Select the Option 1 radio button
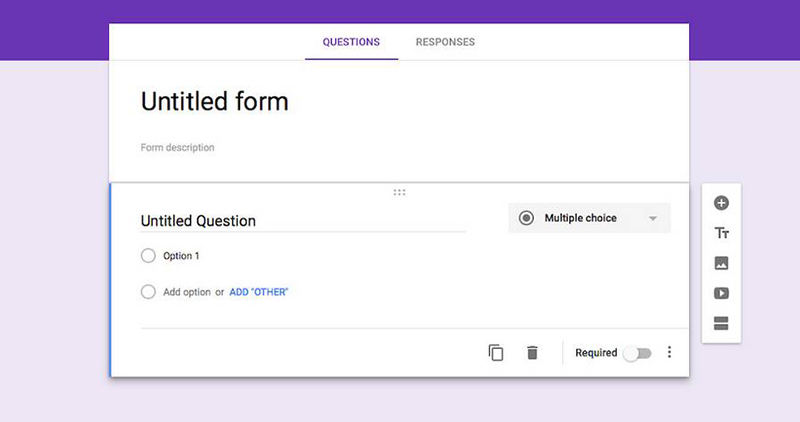The width and height of the screenshot is (800, 422). [x=149, y=256]
